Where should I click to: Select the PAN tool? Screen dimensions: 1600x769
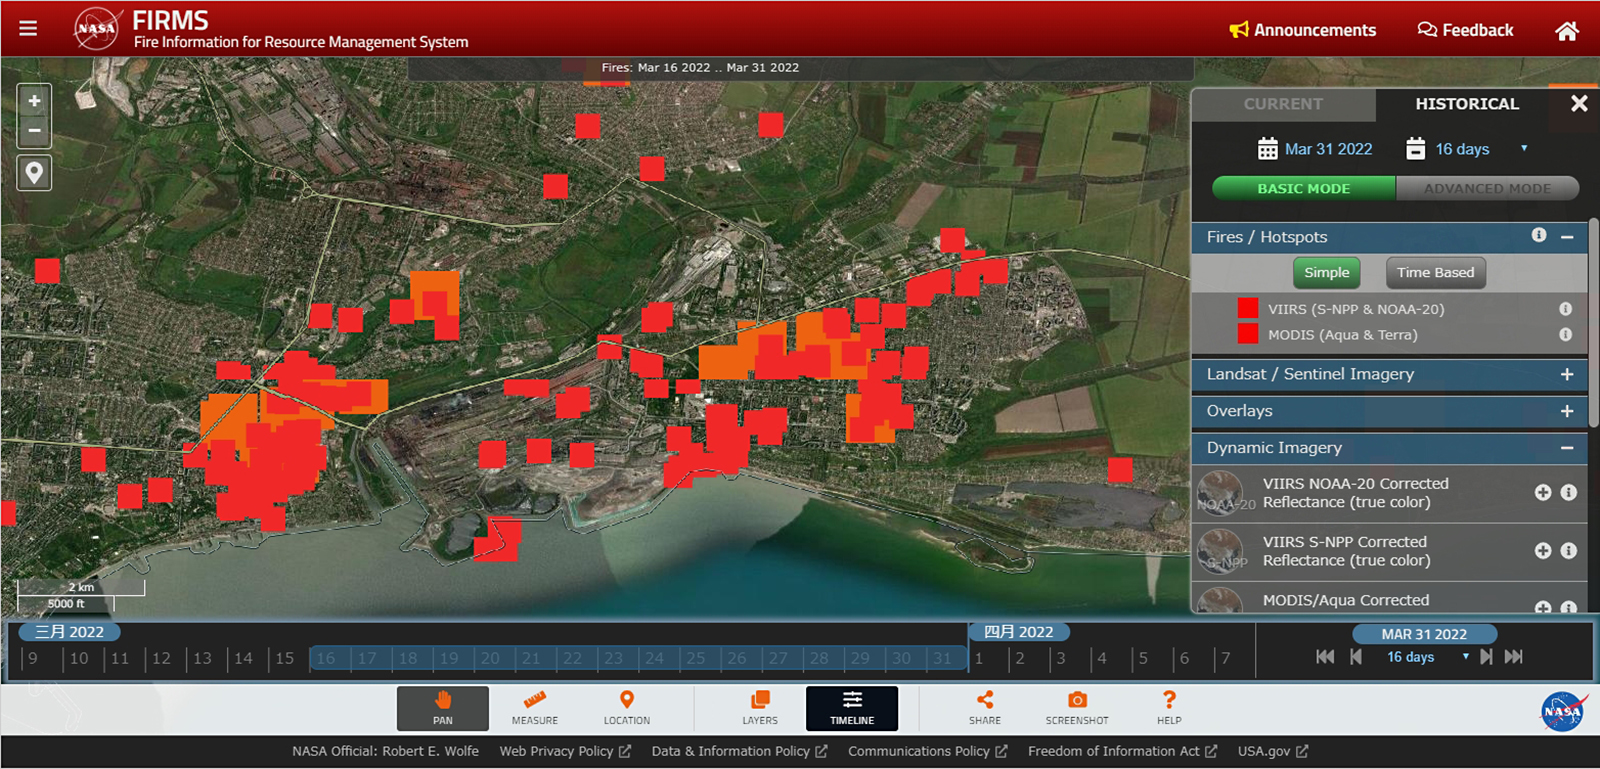tap(443, 708)
